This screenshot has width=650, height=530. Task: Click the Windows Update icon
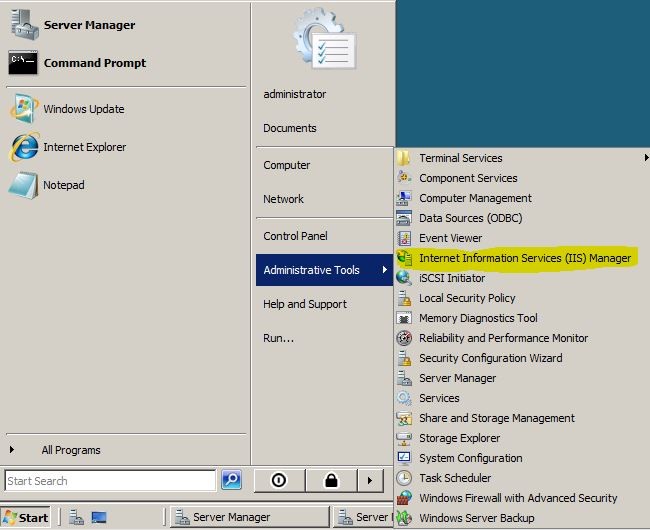pyautogui.click(x=24, y=109)
